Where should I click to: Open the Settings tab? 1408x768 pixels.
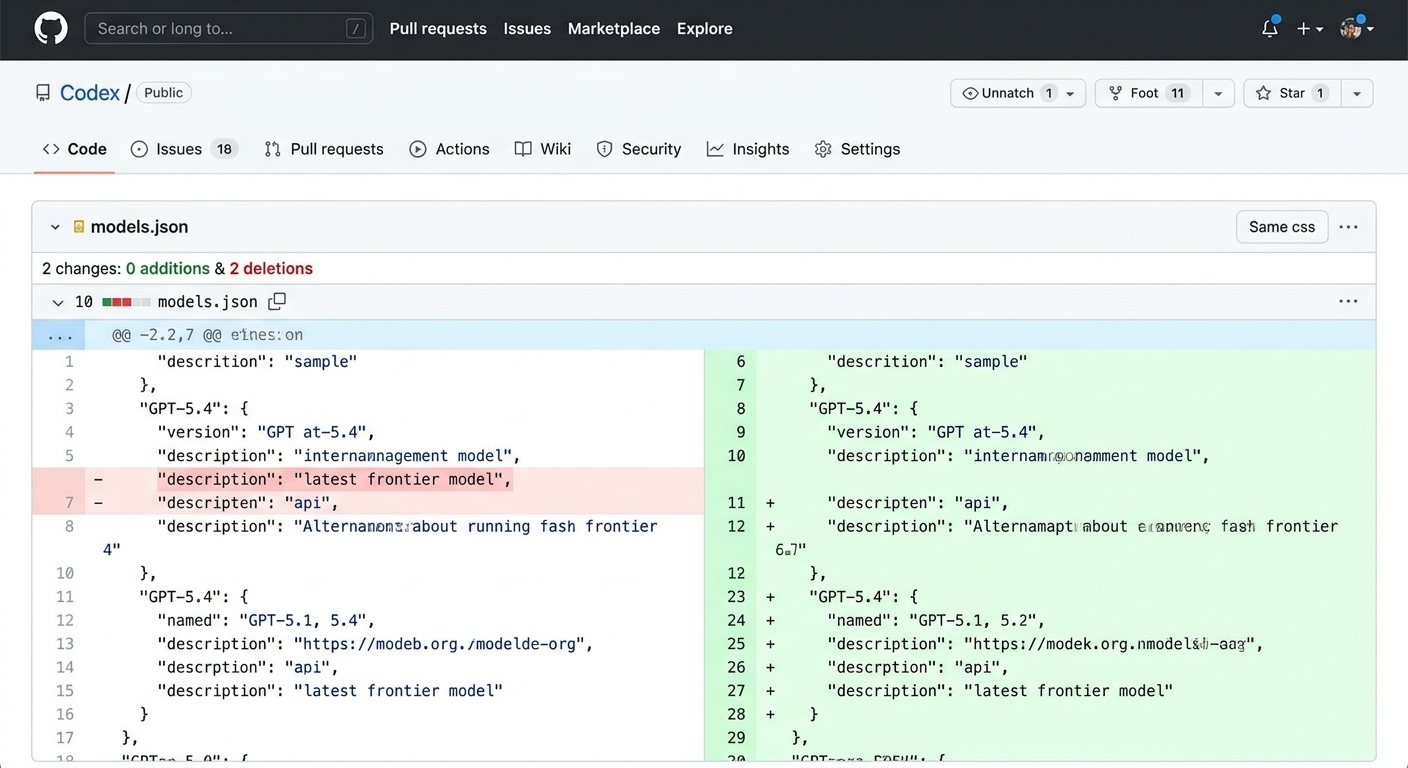pos(858,149)
